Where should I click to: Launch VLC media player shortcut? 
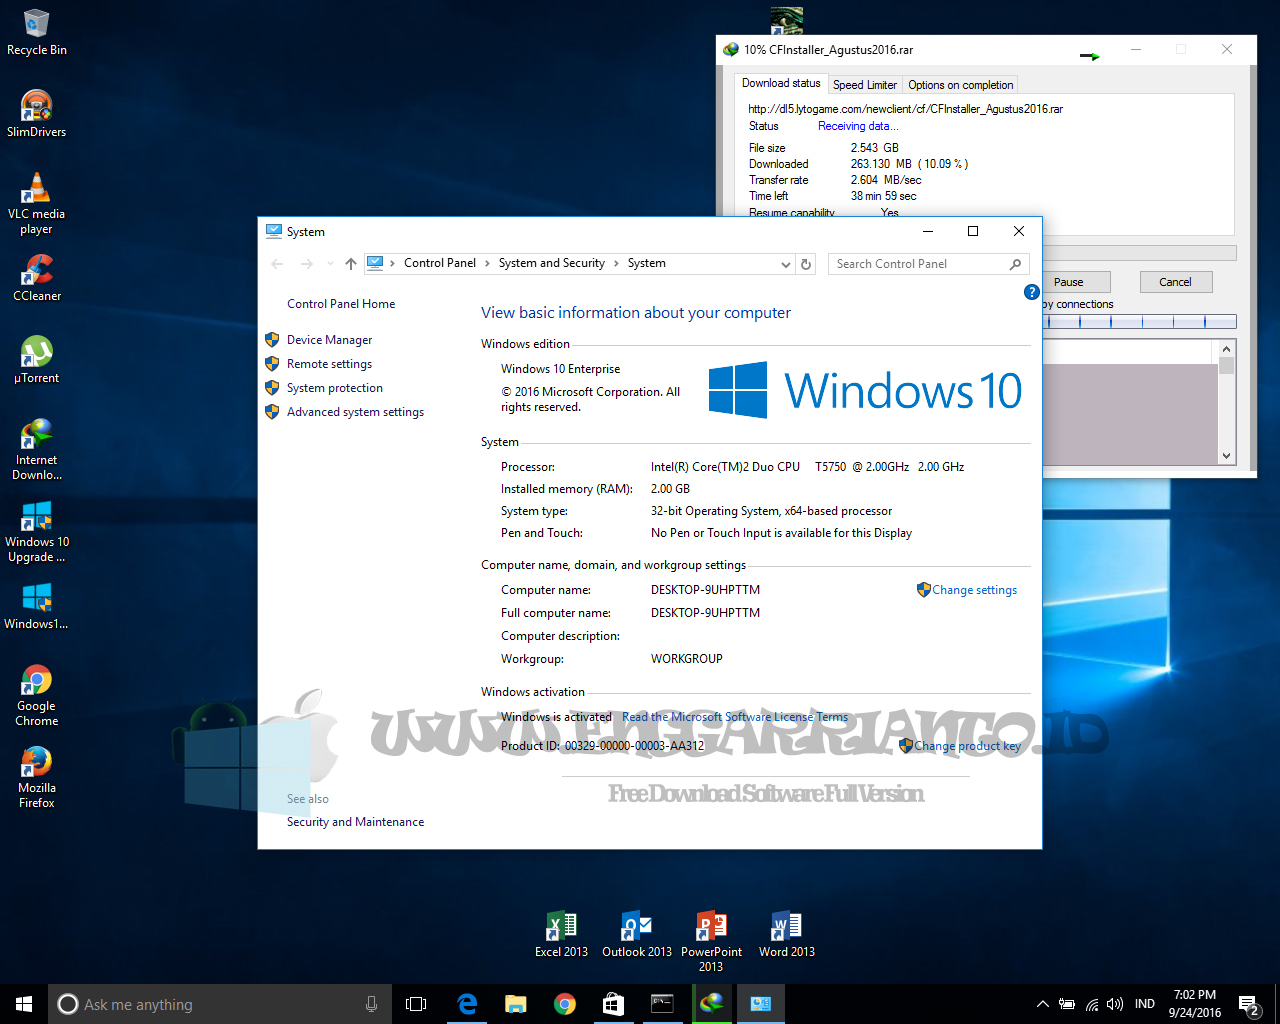[36, 203]
